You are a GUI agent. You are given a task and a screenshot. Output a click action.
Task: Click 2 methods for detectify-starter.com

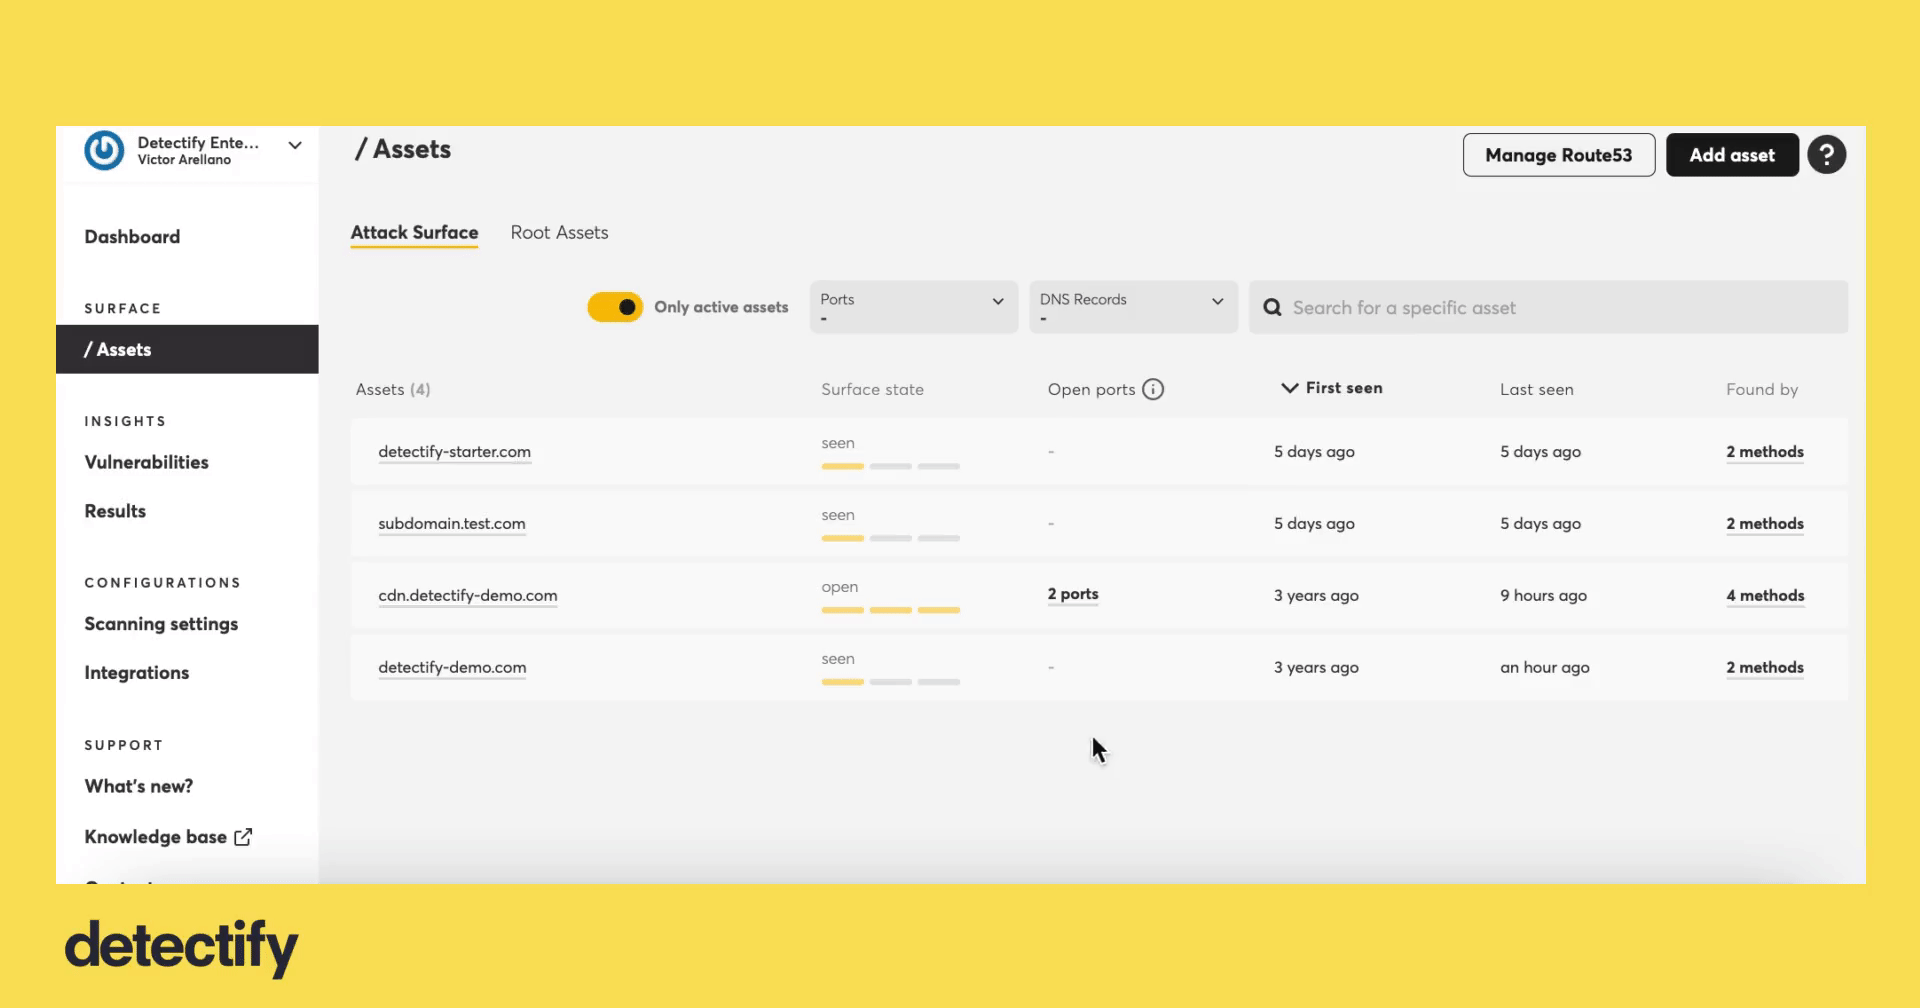click(x=1765, y=452)
